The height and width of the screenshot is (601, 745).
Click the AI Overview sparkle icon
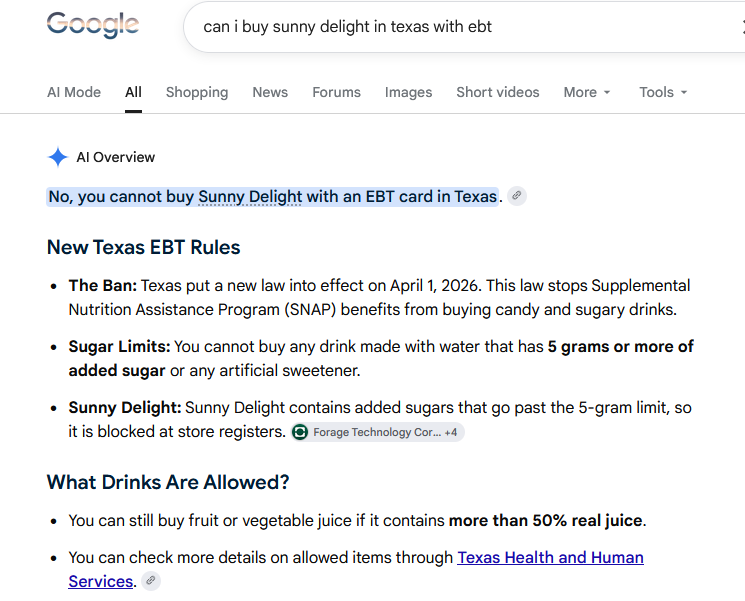coord(58,157)
